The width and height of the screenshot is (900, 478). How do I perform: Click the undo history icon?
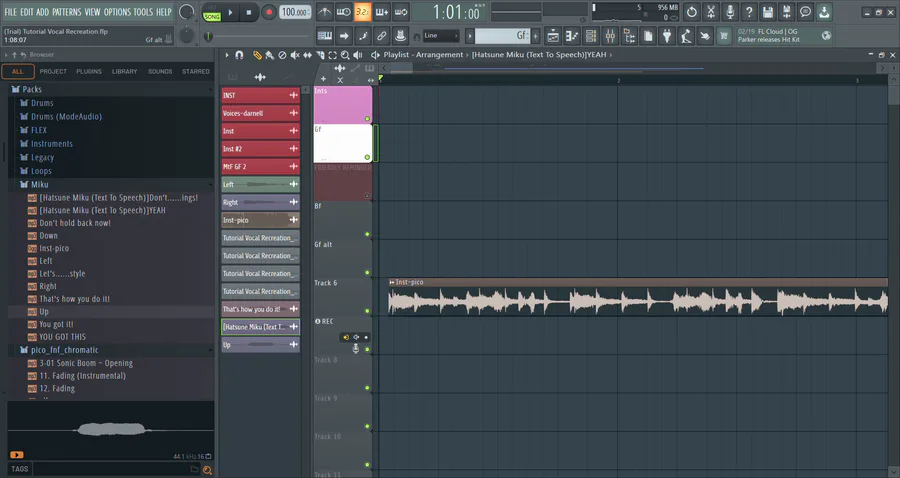[x=692, y=11]
